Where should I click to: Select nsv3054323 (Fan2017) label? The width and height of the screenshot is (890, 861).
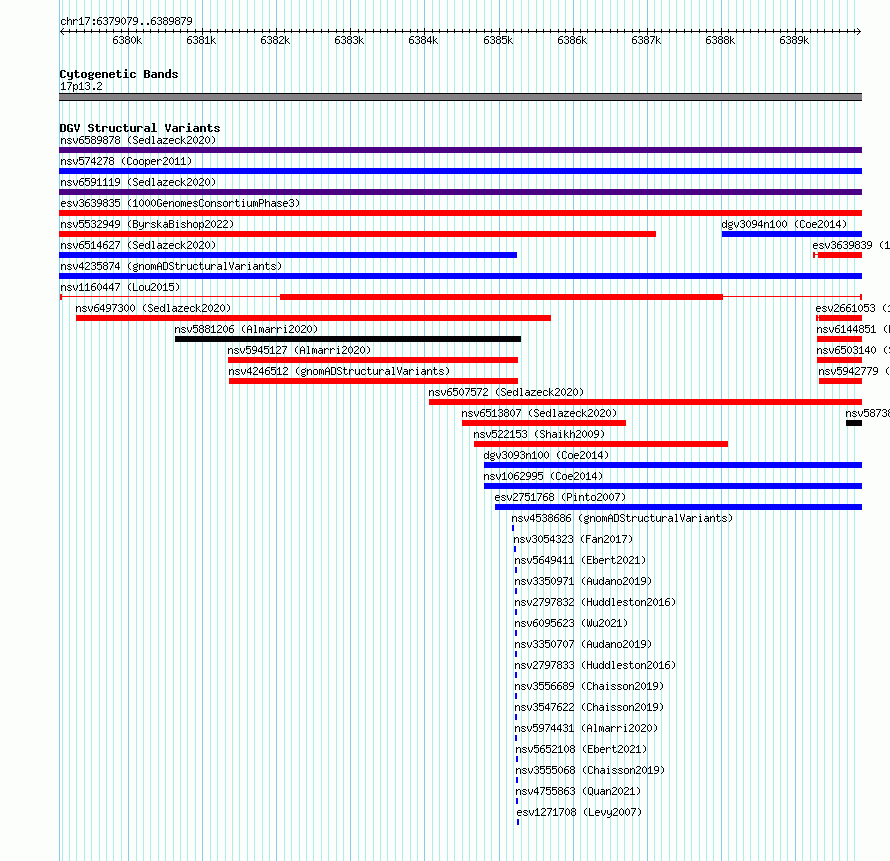tap(573, 539)
